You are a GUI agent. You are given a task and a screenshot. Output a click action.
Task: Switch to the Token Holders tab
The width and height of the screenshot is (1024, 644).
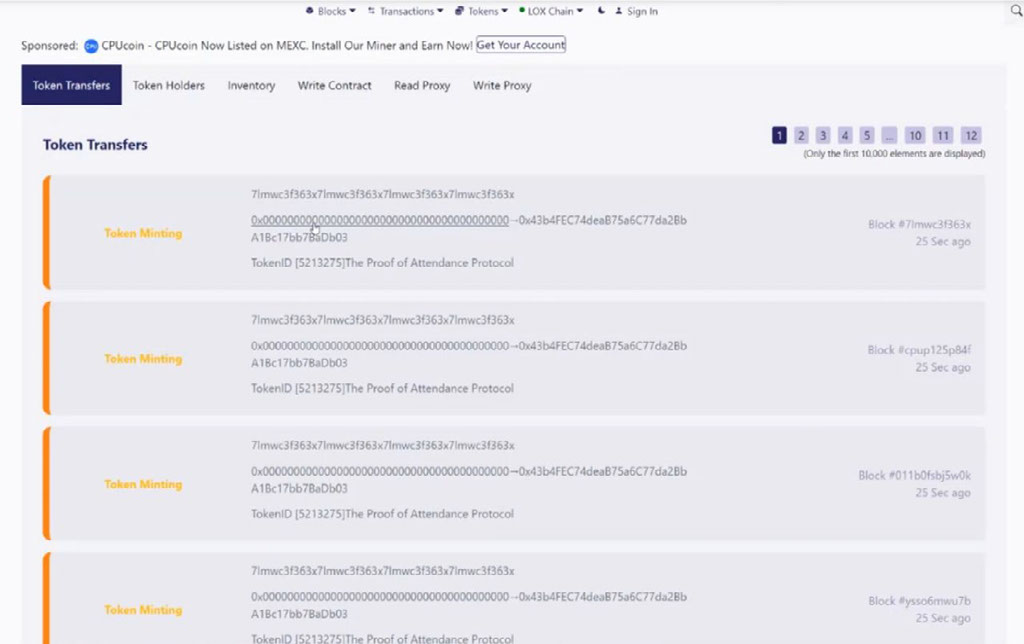coord(168,86)
